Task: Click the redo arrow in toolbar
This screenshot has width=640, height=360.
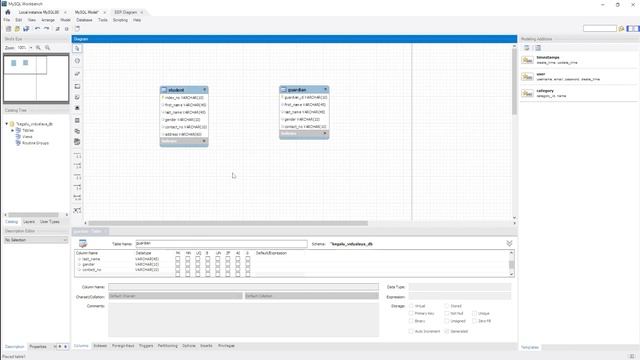Action: (47, 29)
